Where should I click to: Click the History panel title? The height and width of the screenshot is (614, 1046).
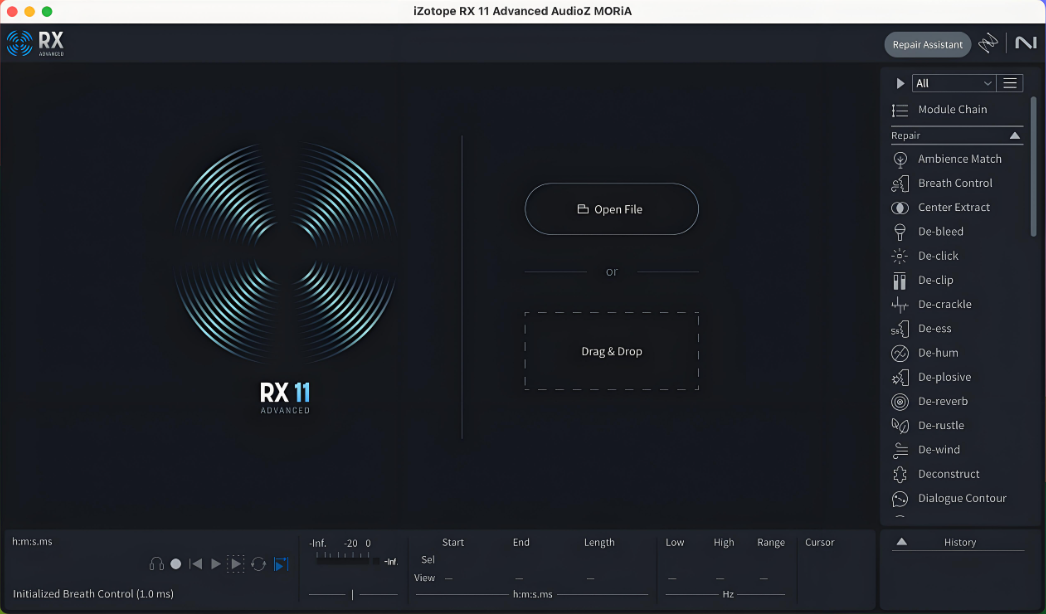pyautogui.click(x=960, y=543)
